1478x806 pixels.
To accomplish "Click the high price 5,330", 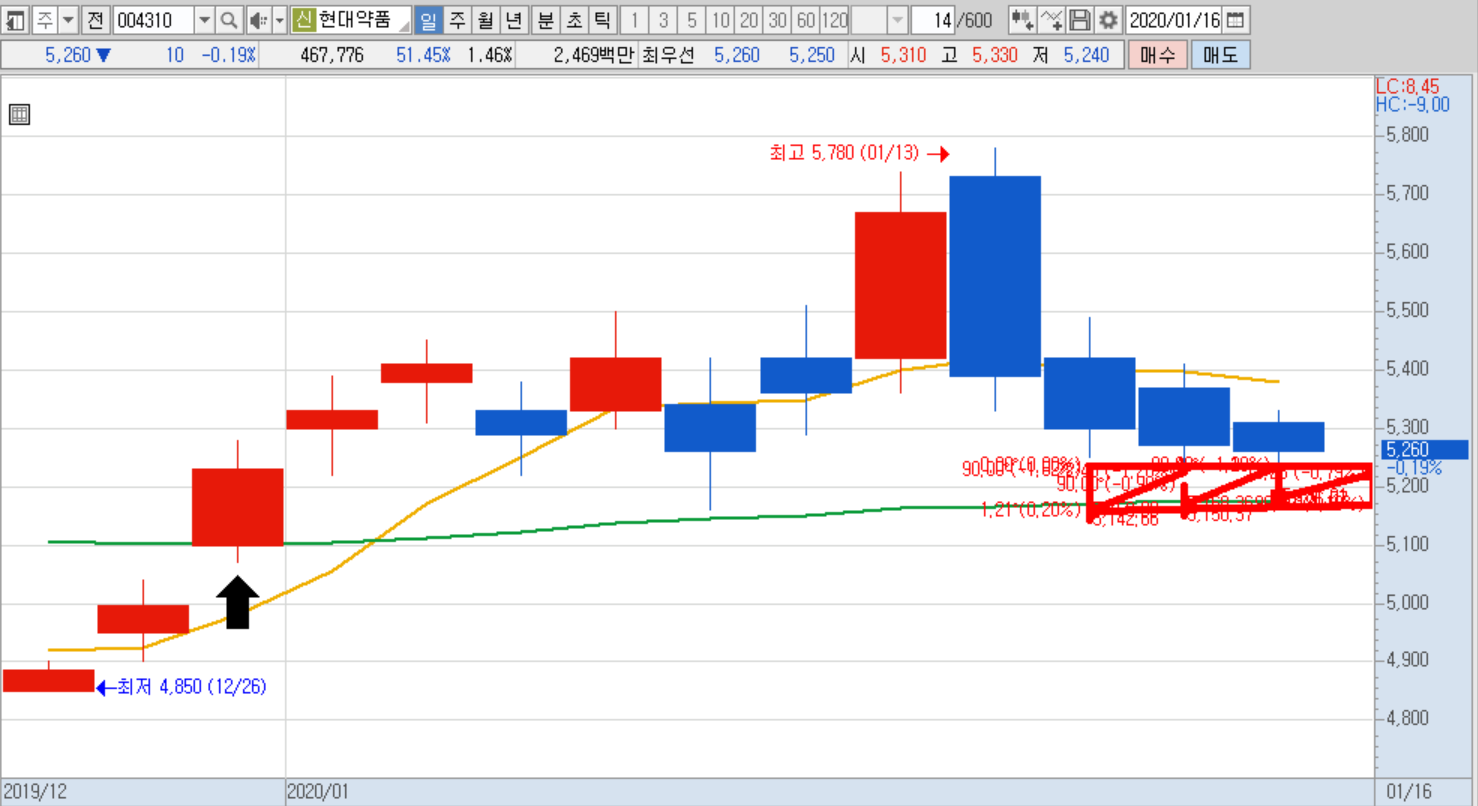I will [x=995, y=55].
